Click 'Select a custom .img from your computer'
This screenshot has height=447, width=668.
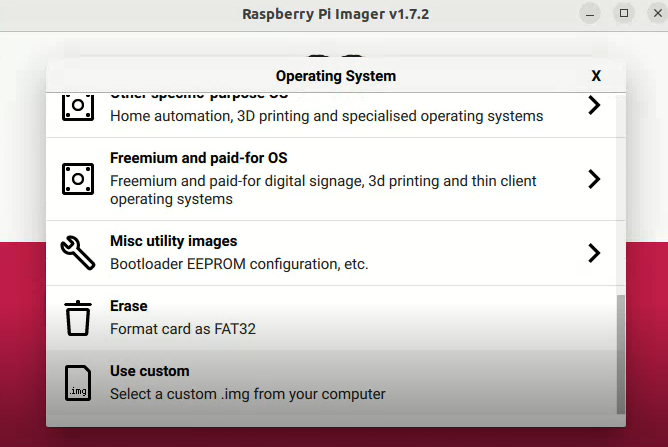click(248, 394)
